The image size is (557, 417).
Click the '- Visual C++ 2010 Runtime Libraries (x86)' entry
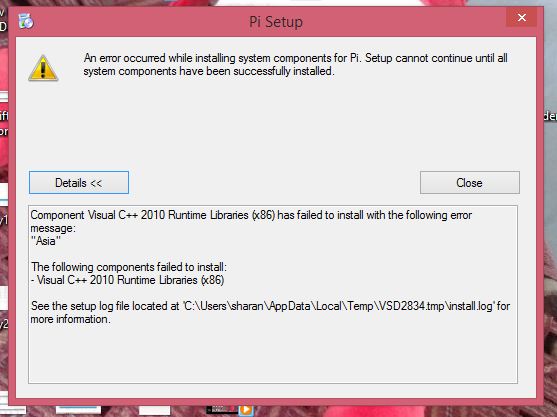click(x=127, y=280)
